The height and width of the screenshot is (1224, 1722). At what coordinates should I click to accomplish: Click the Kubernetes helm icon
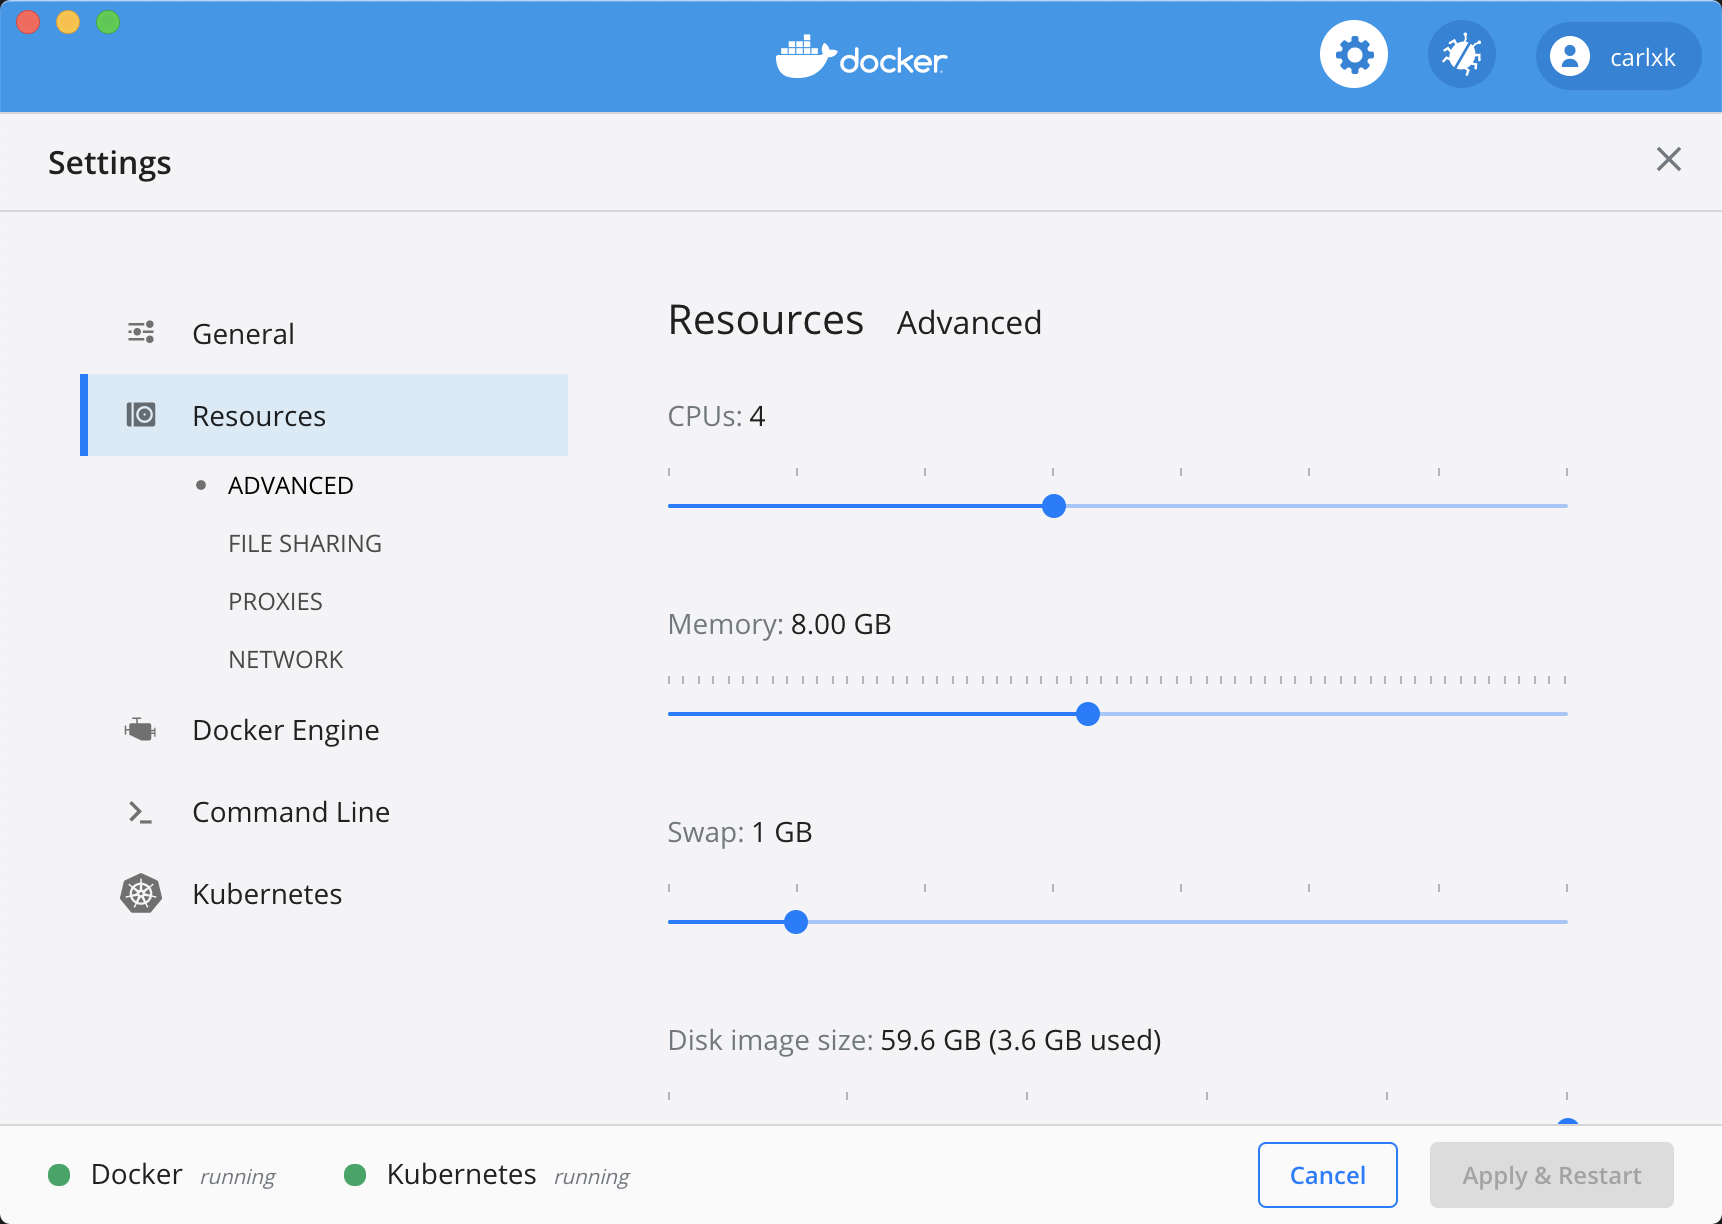(141, 893)
